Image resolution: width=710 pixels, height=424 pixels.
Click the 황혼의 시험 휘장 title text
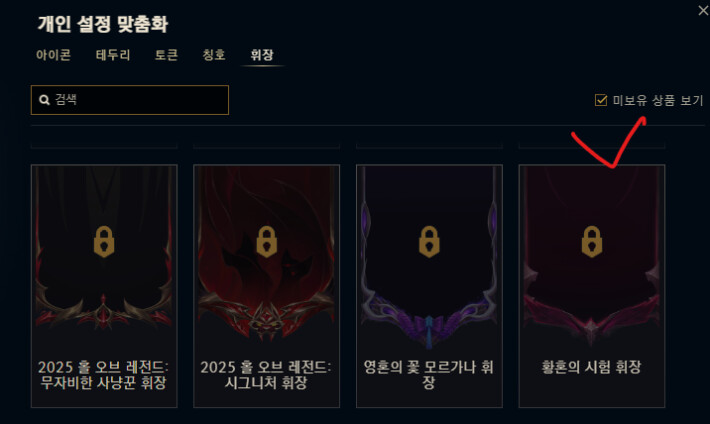(x=591, y=367)
